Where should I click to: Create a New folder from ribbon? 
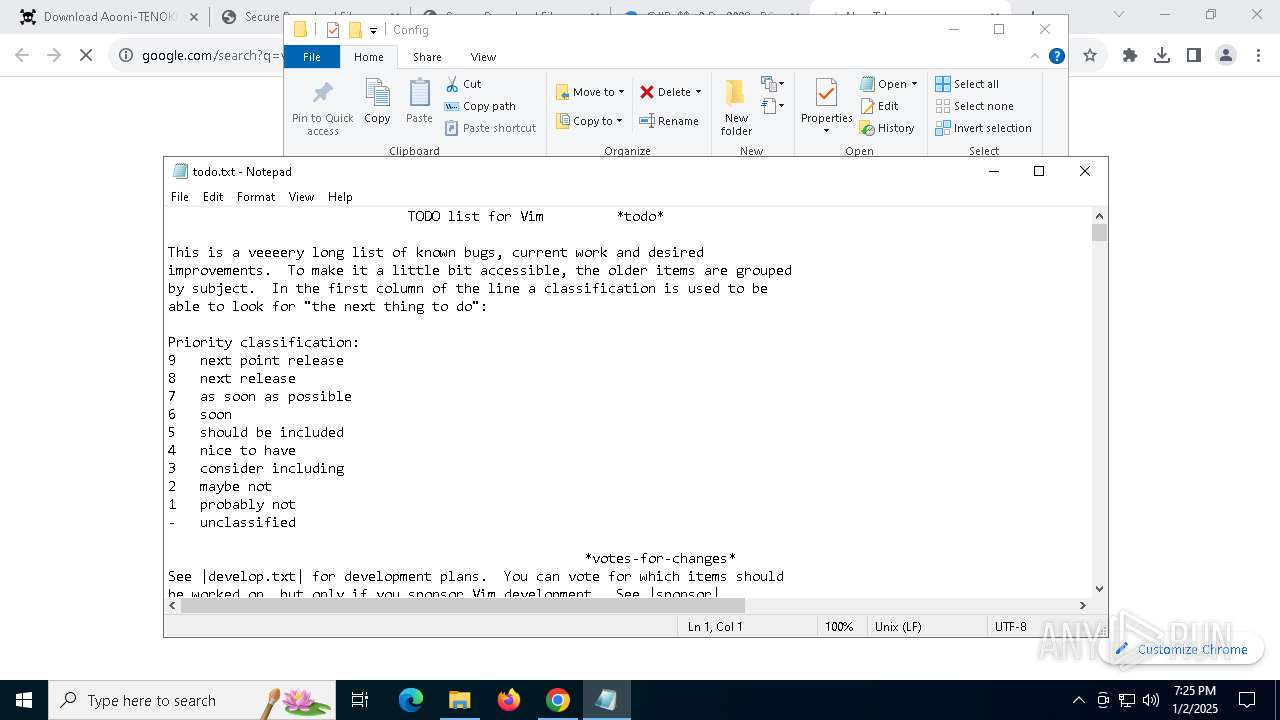pos(736,107)
